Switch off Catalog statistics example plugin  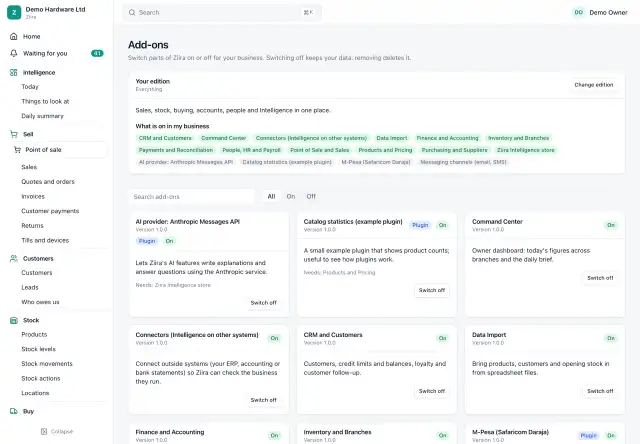click(x=431, y=290)
